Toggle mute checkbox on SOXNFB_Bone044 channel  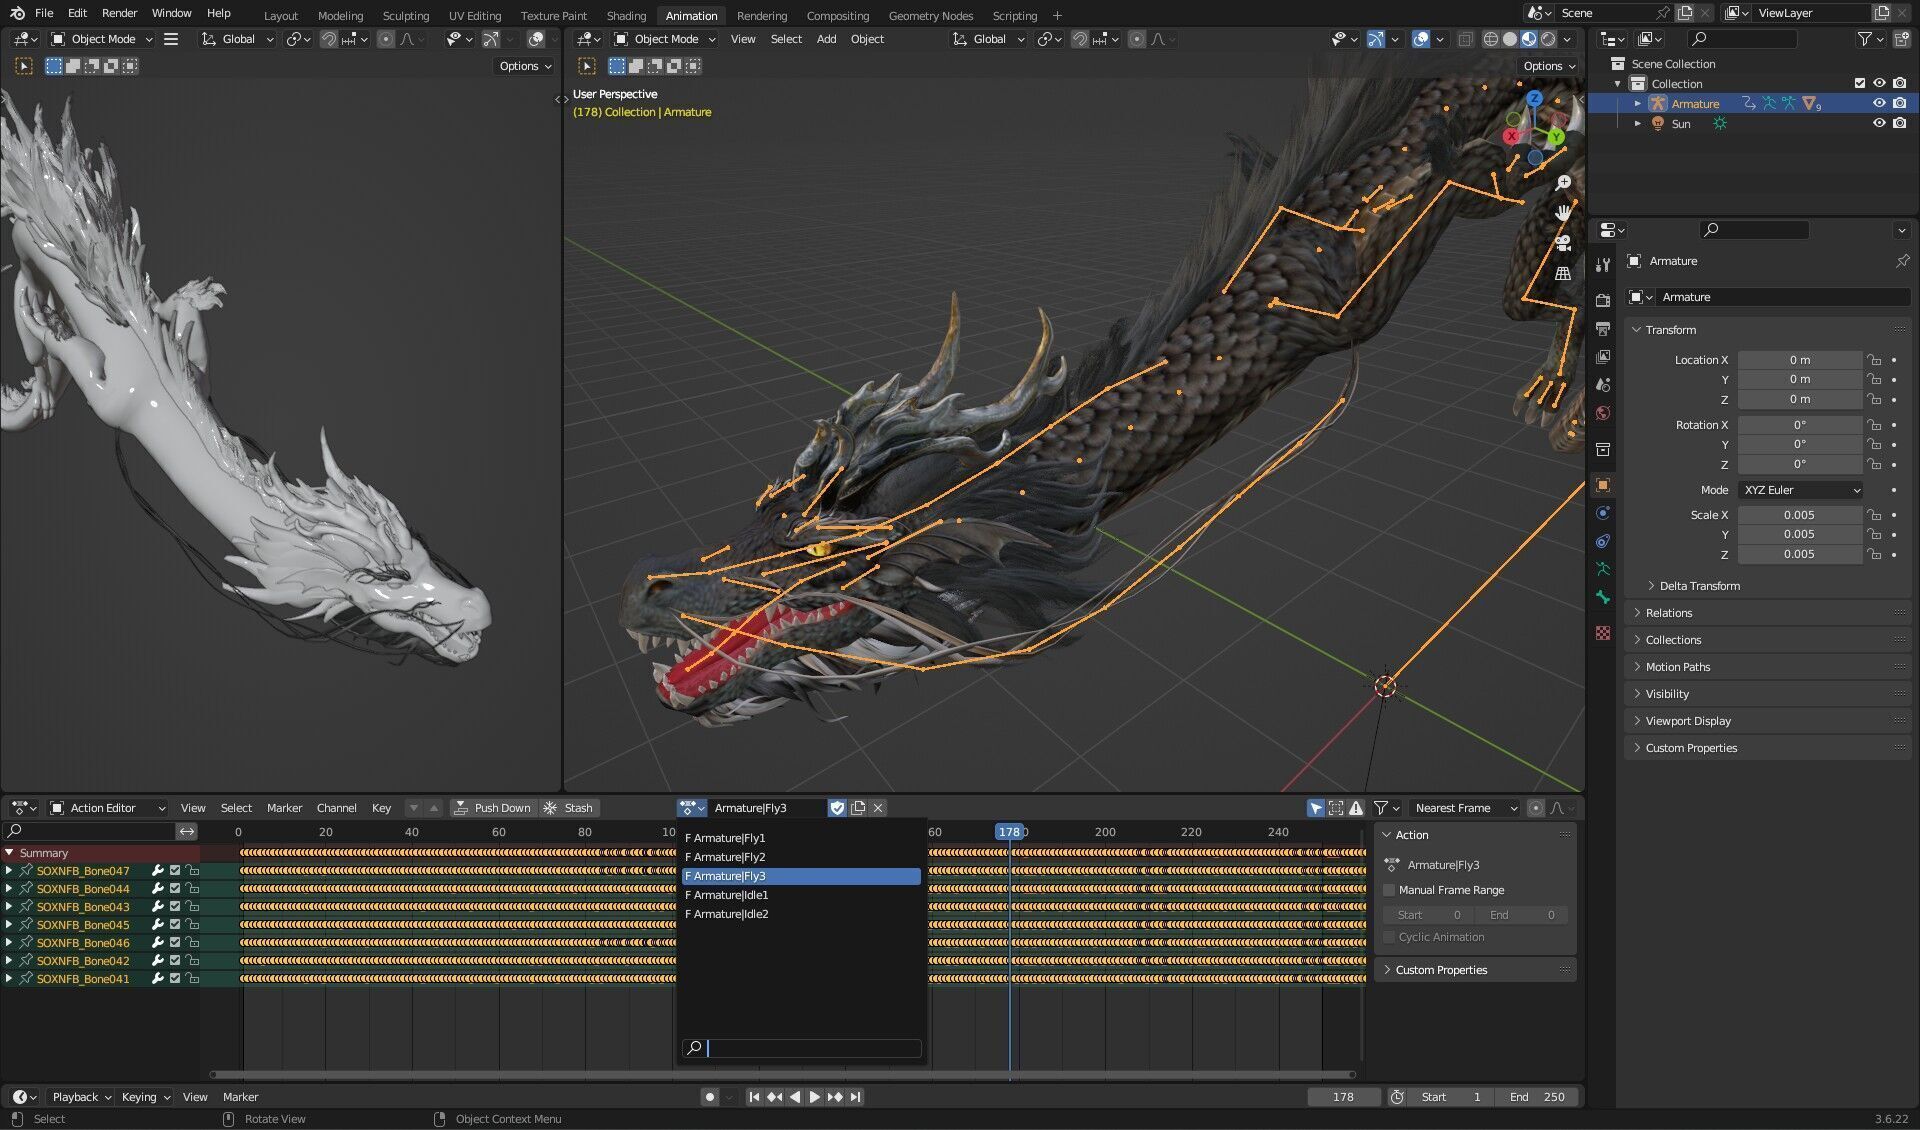175,889
